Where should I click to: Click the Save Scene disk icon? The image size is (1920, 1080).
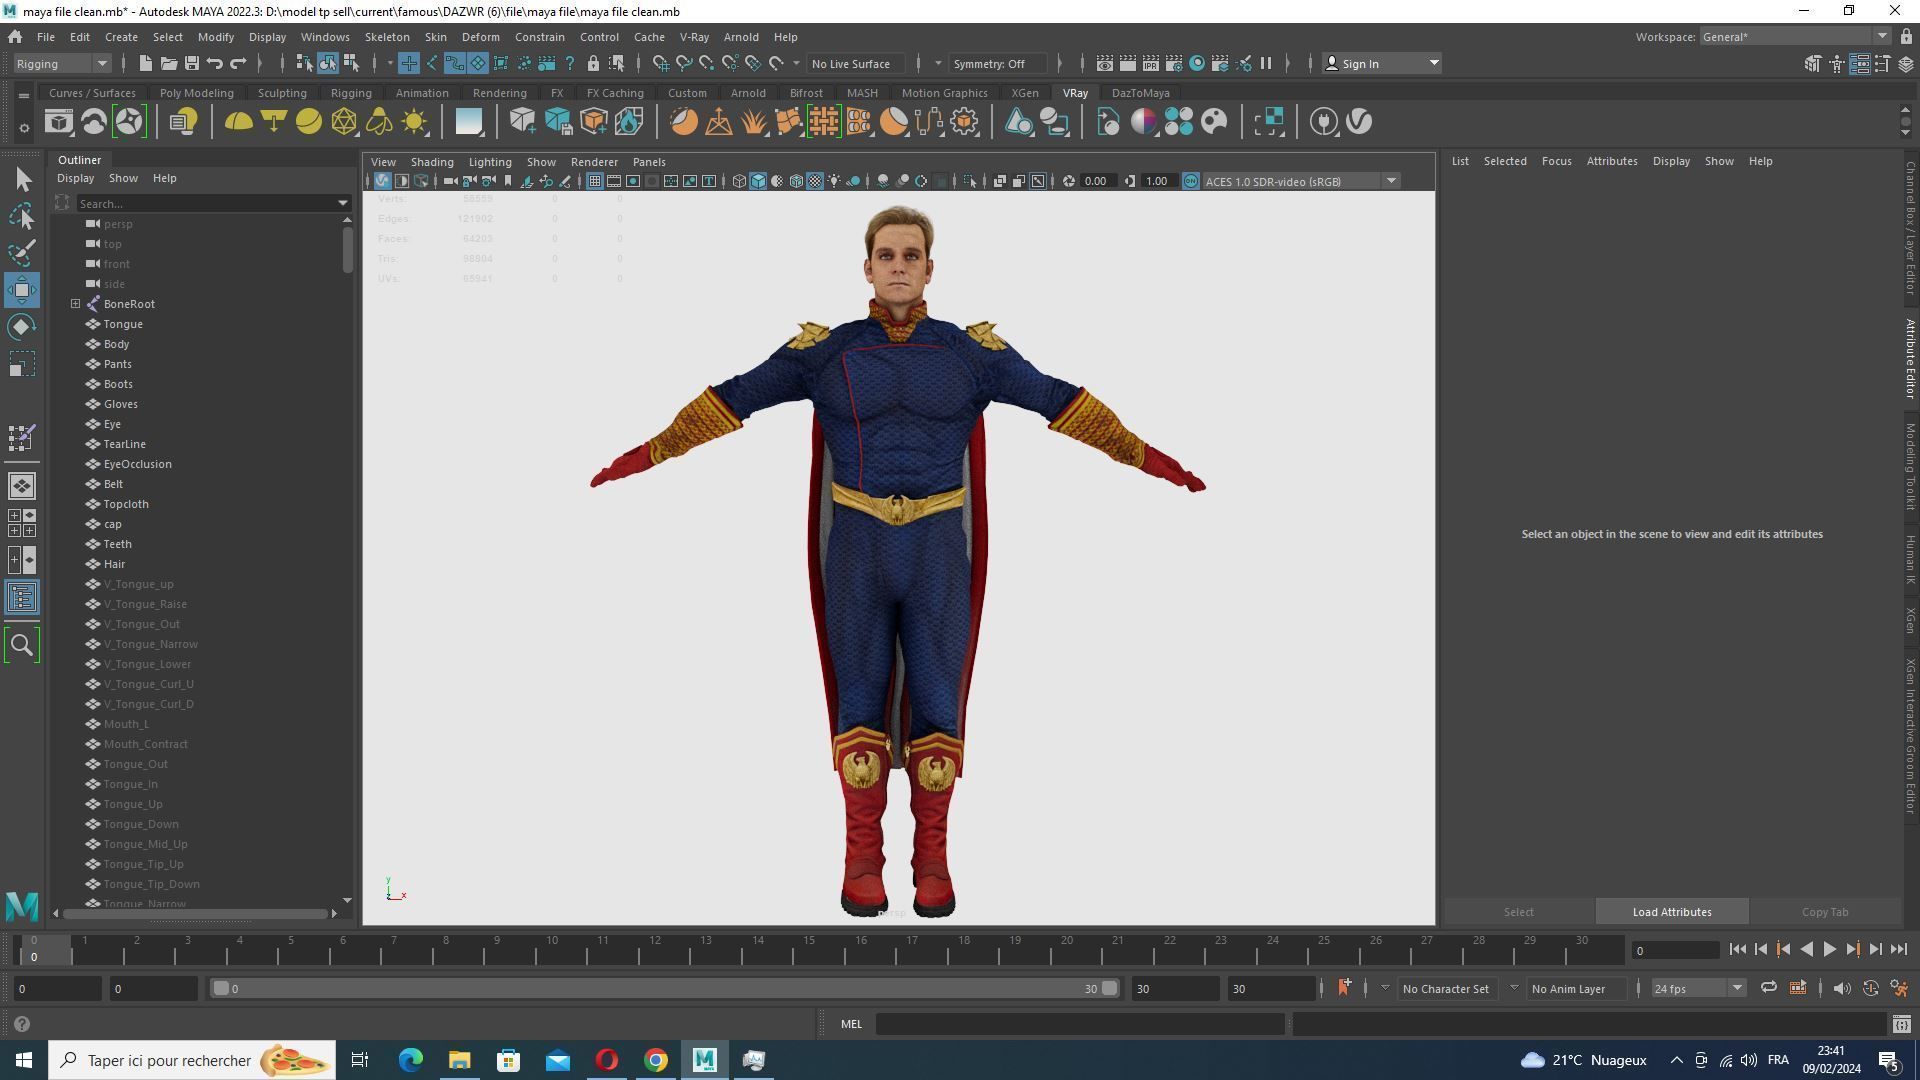[x=191, y=64]
